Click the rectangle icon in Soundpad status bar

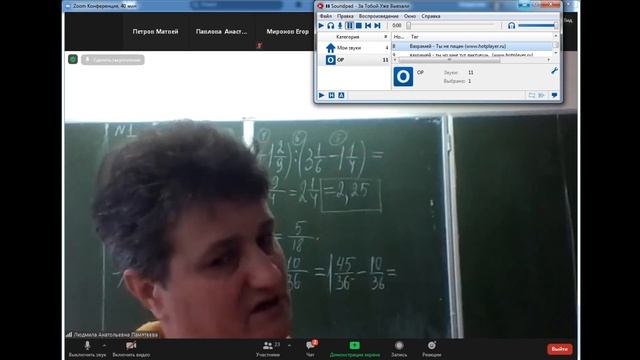[531, 95]
